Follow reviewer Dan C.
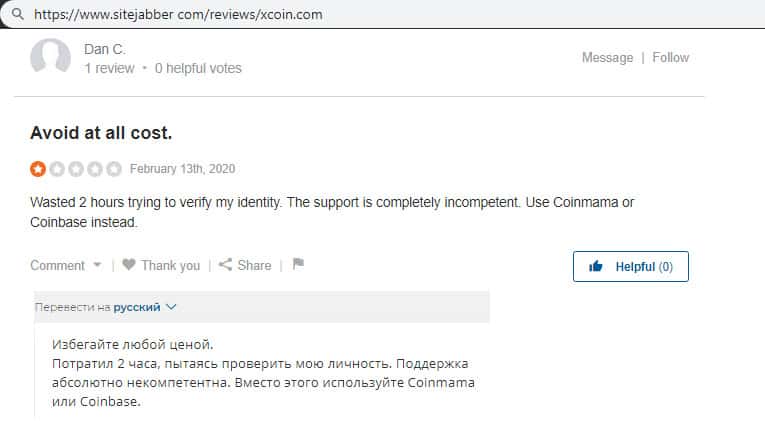This screenshot has height=421, width=765. click(671, 58)
